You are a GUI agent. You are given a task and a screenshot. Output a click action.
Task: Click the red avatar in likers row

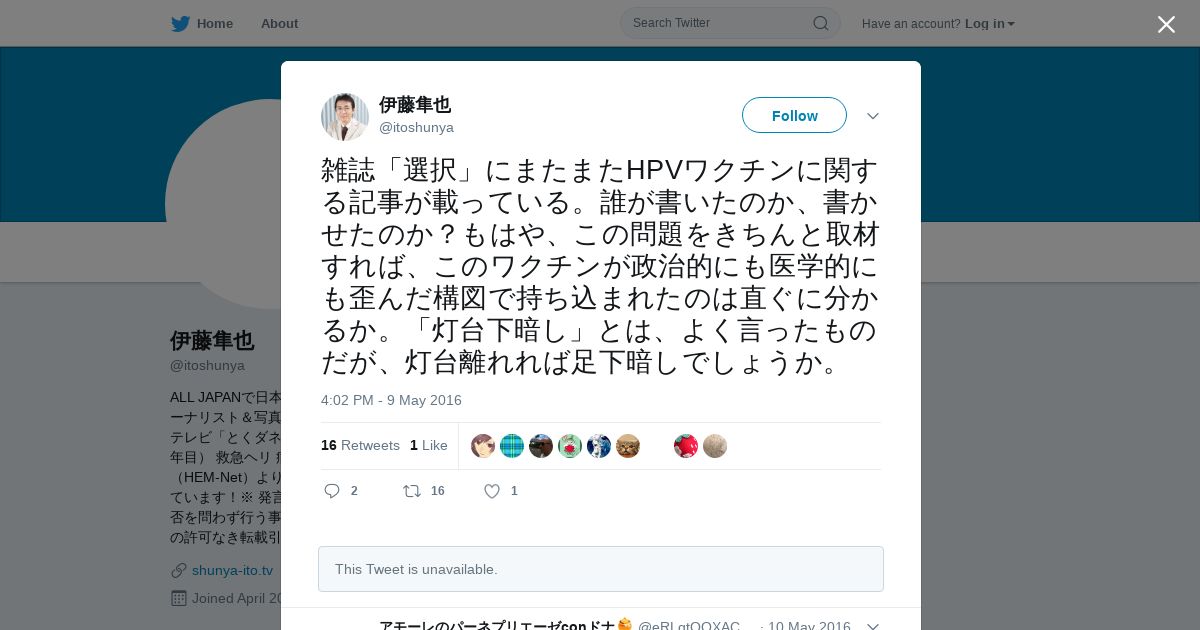(x=686, y=446)
